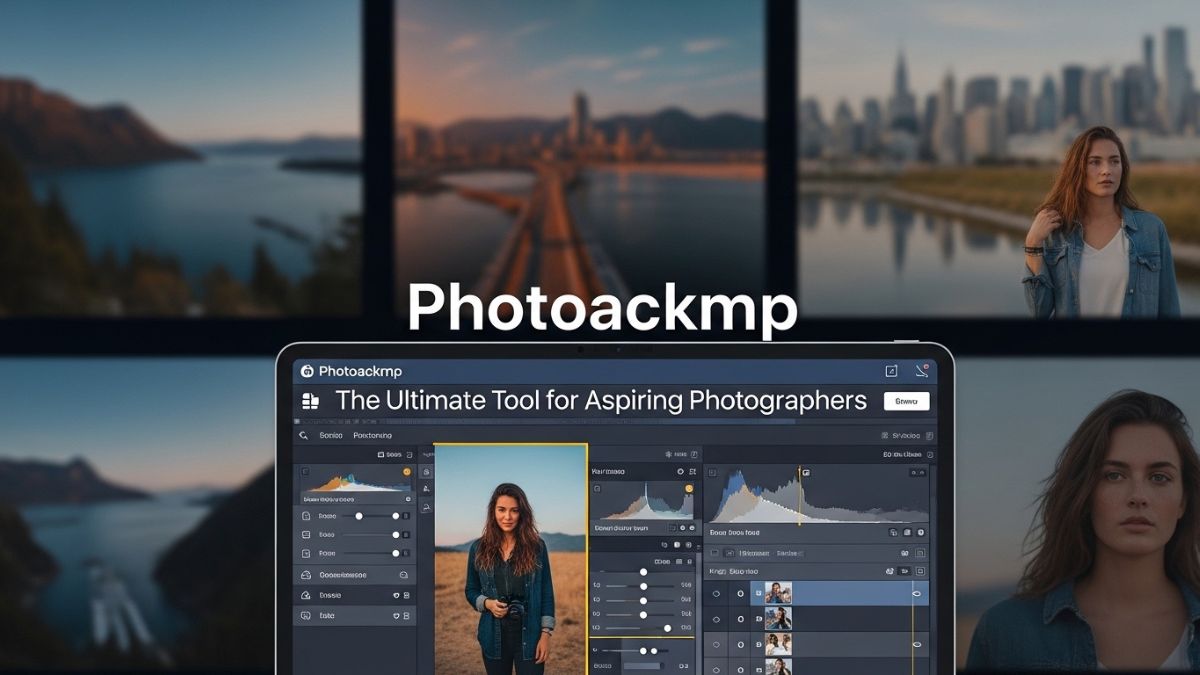Click the histogram icon above the left adjustments panel

pyautogui.click(x=382, y=454)
